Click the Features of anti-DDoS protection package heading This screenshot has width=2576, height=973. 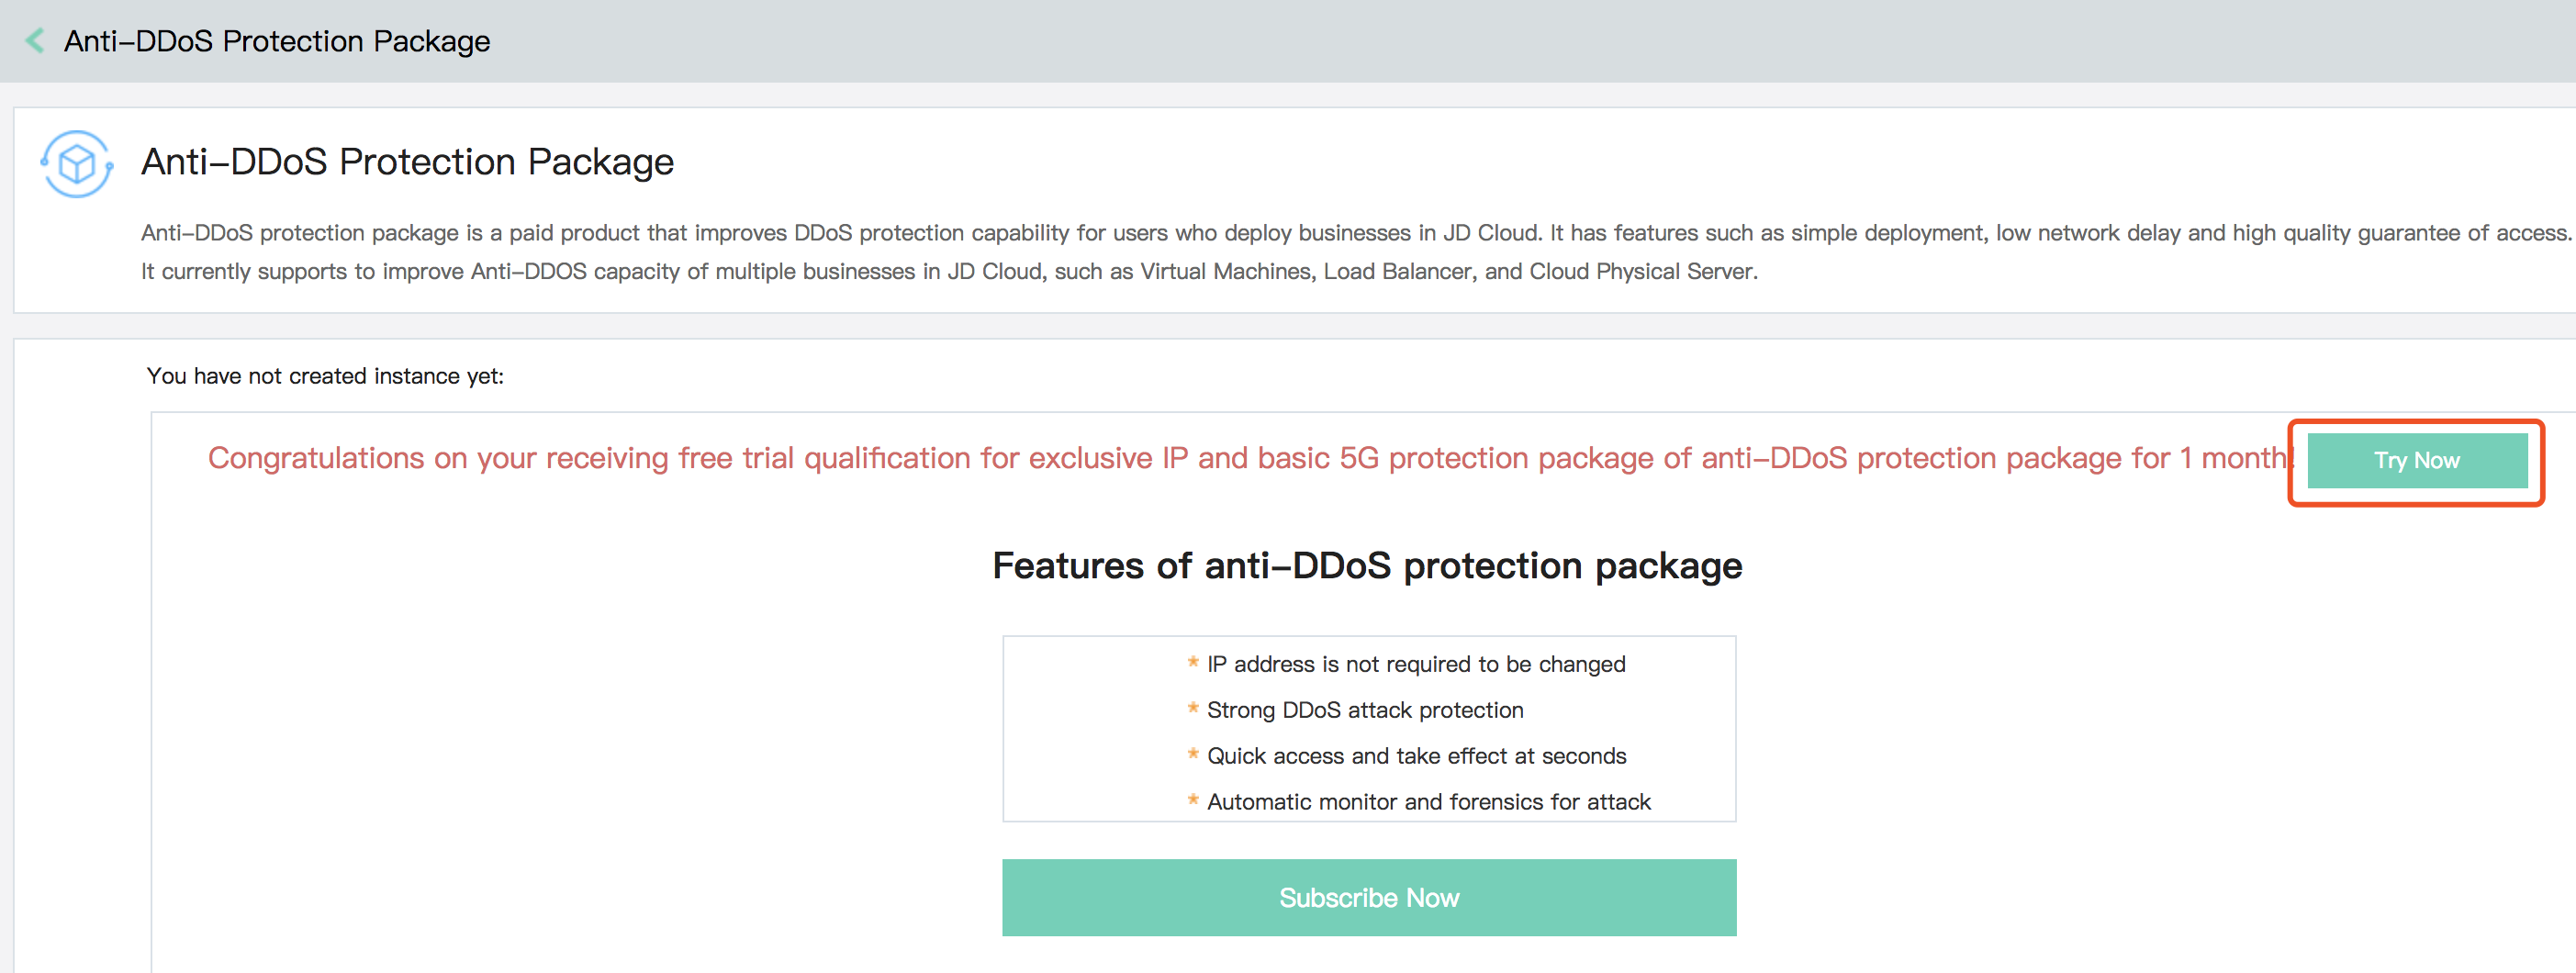[x=1367, y=566]
